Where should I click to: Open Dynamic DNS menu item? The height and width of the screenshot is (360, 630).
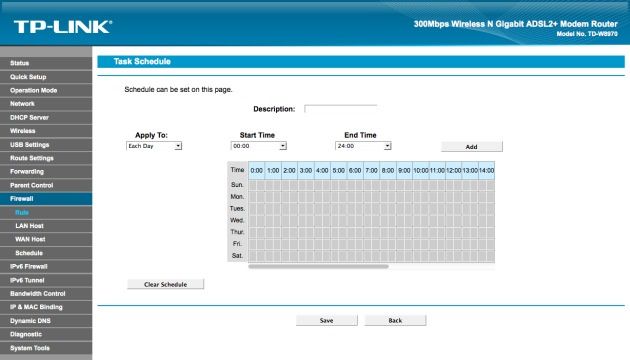[46, 321]
